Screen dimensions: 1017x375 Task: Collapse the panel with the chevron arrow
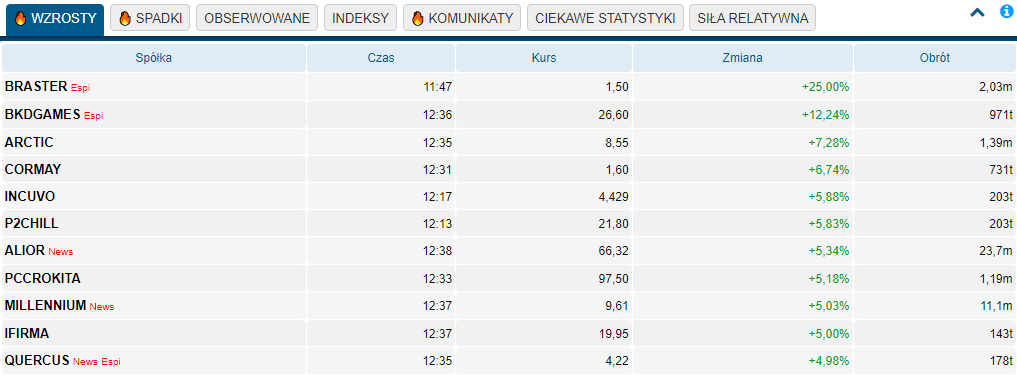977,13
